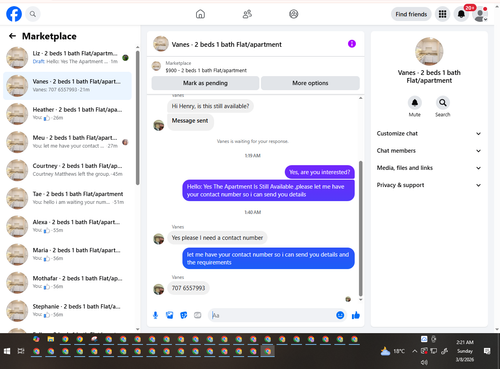Open the Groups icon in top navigation
Viewport: 500px width, 369px height.
pyautogui.click(x=294, y=14)
